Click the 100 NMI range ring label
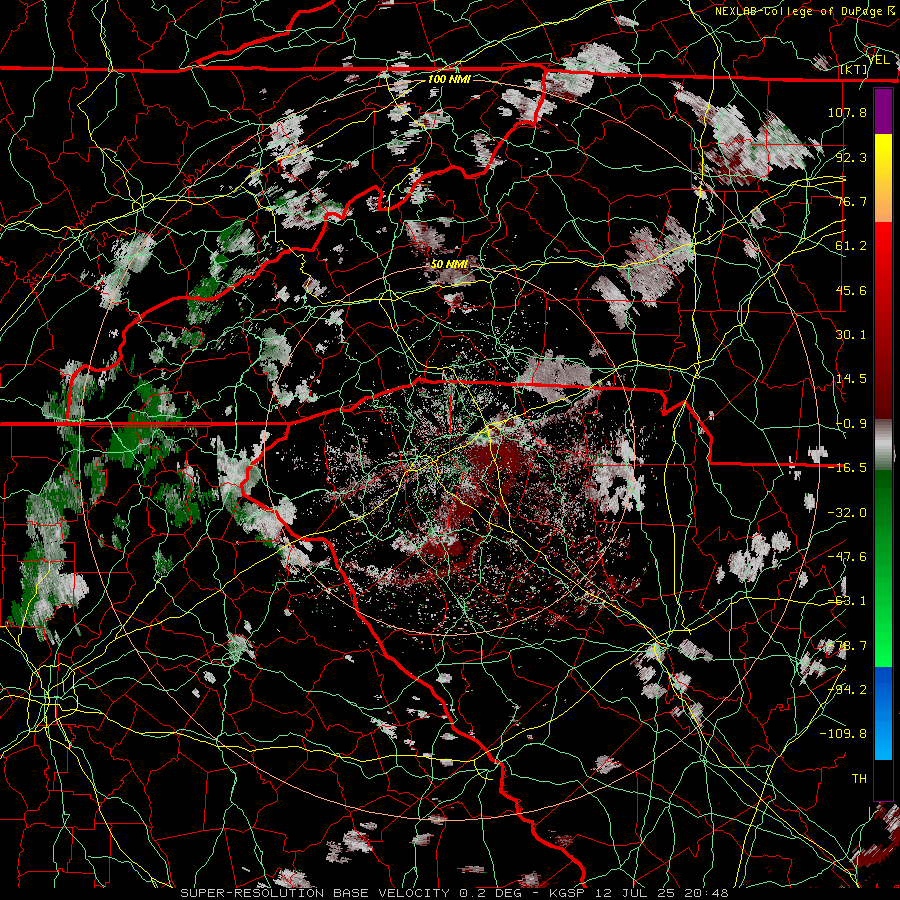 (x=449, y=79)
